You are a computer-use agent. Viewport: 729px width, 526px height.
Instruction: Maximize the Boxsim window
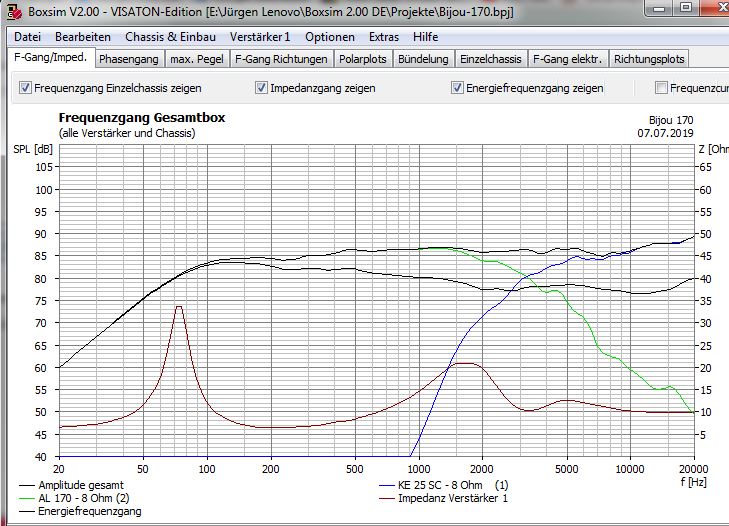[685, 8]
